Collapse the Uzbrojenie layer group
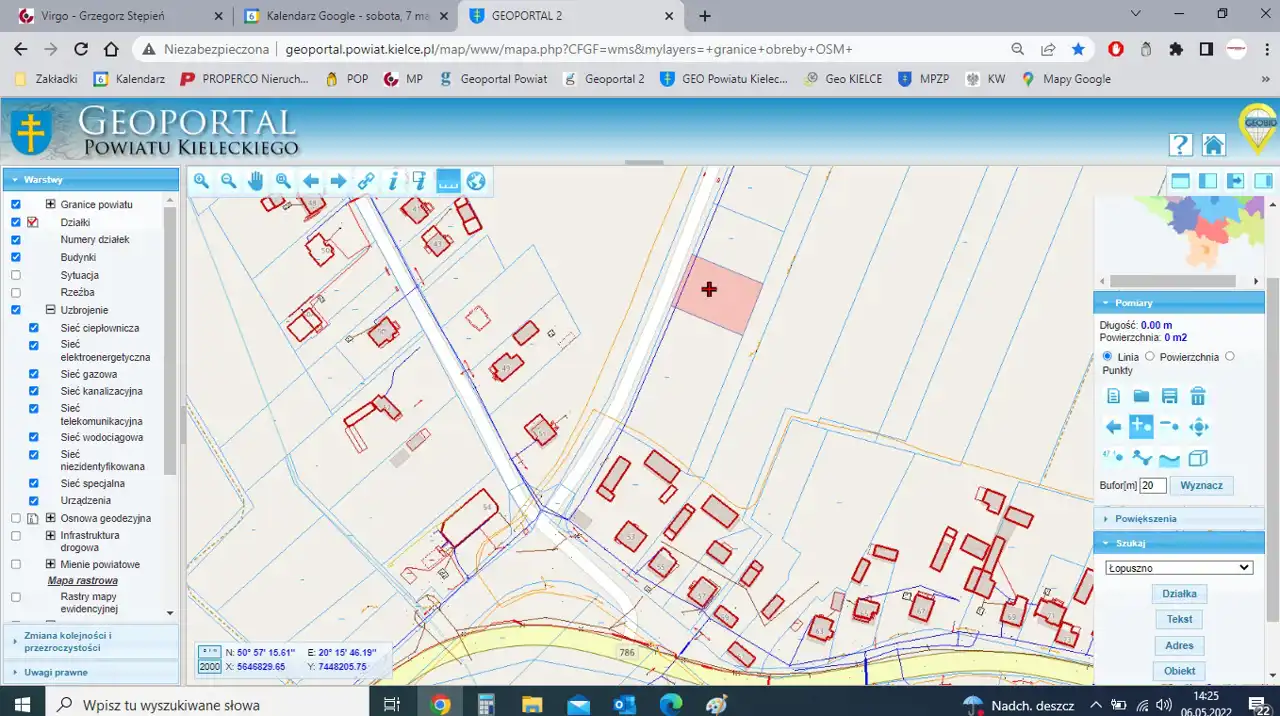Image resolution: width=1280 pixels, height=716 pixels. pyautogui.click(x=51, y=310)
